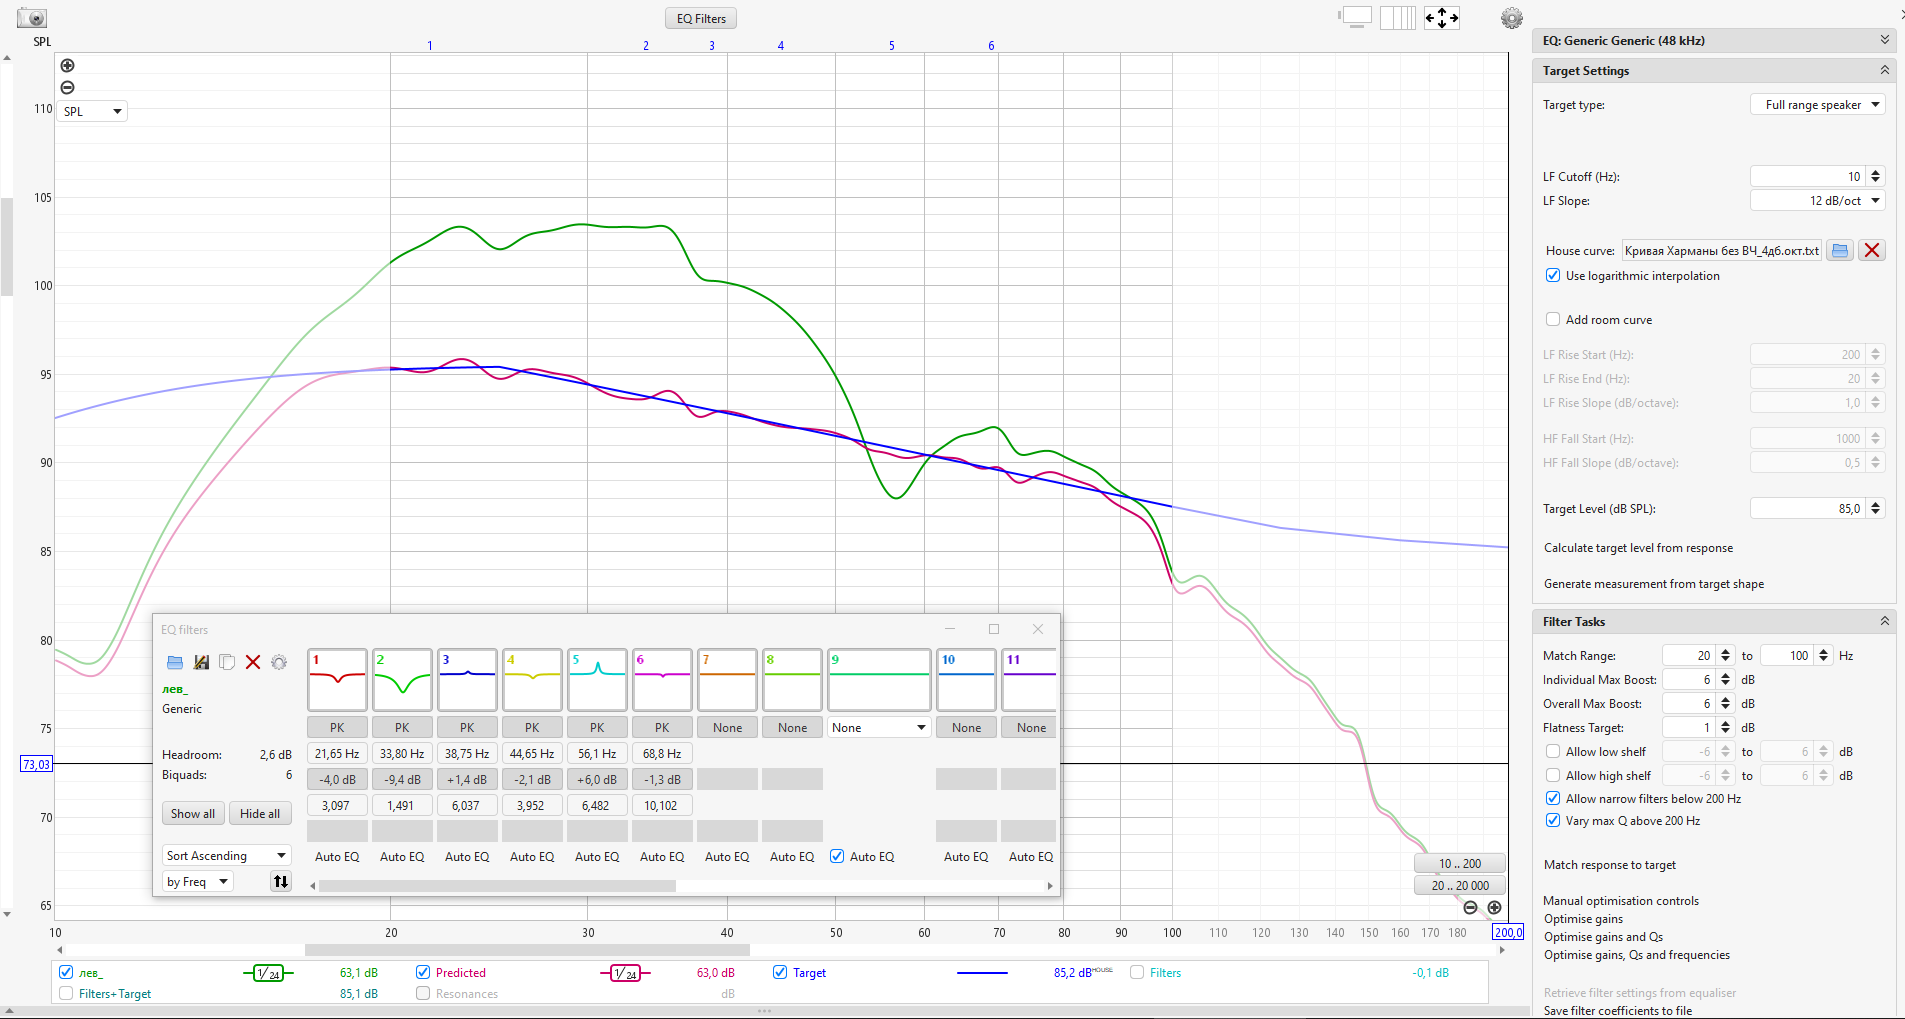Viewport: 1905px width, 1019px height.
Task: Click the horizontal scrollbar in EQ filters window
Action: tap(497, 886)
